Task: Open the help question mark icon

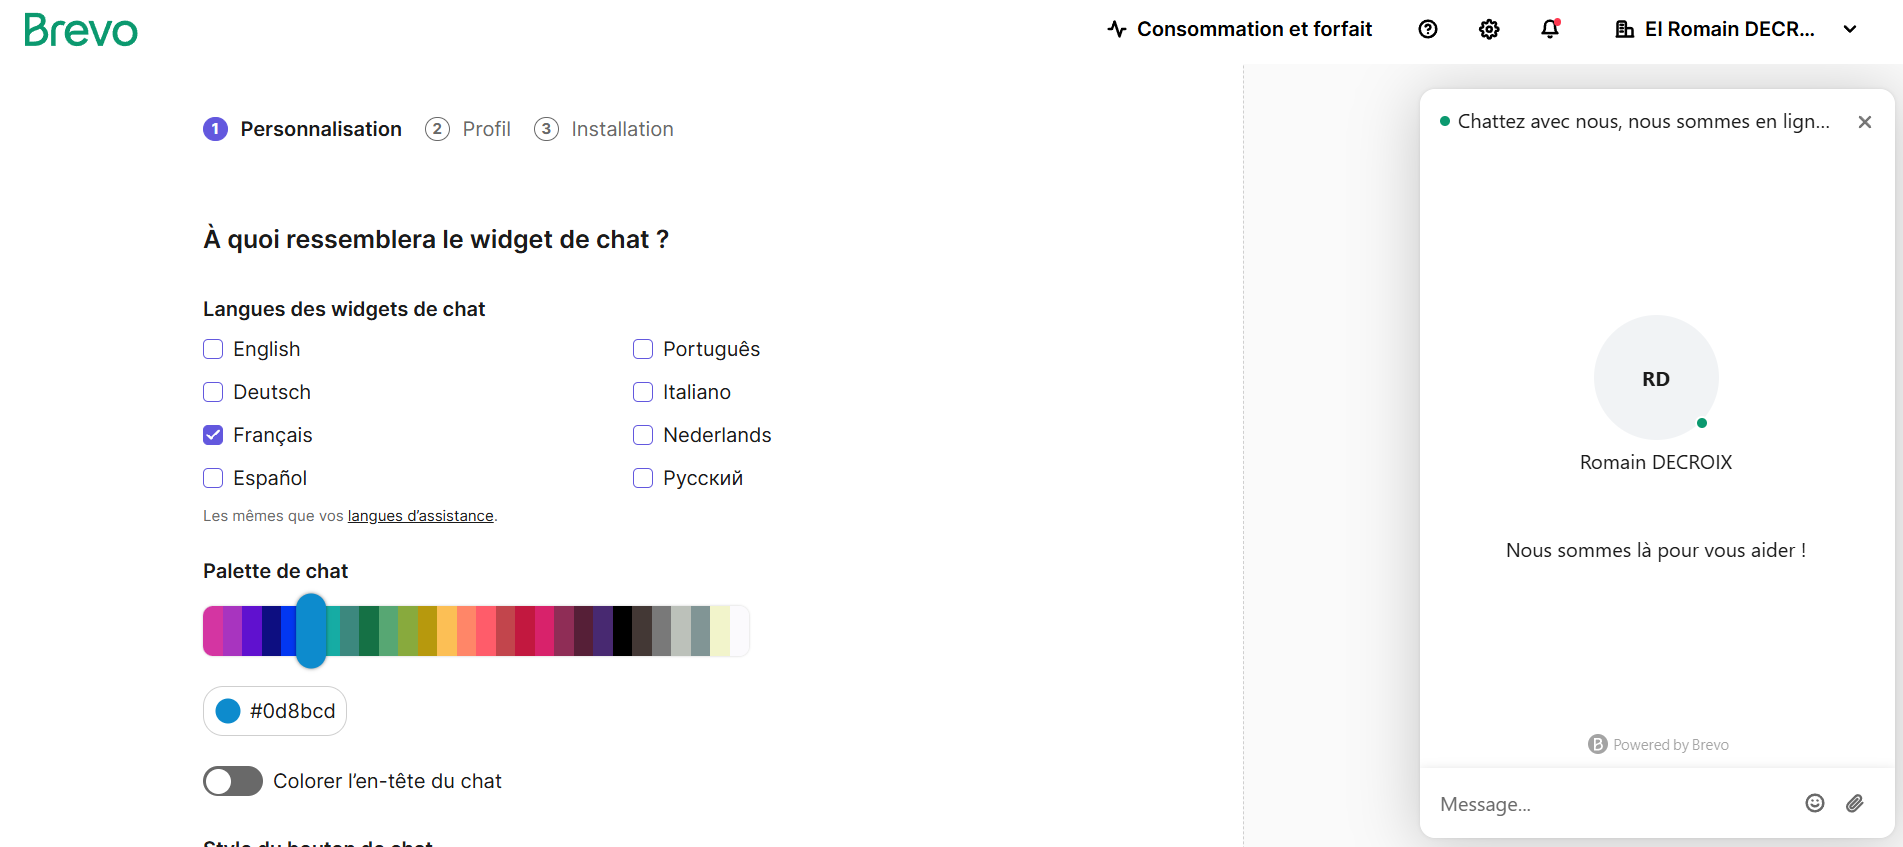Action: 1428,29
